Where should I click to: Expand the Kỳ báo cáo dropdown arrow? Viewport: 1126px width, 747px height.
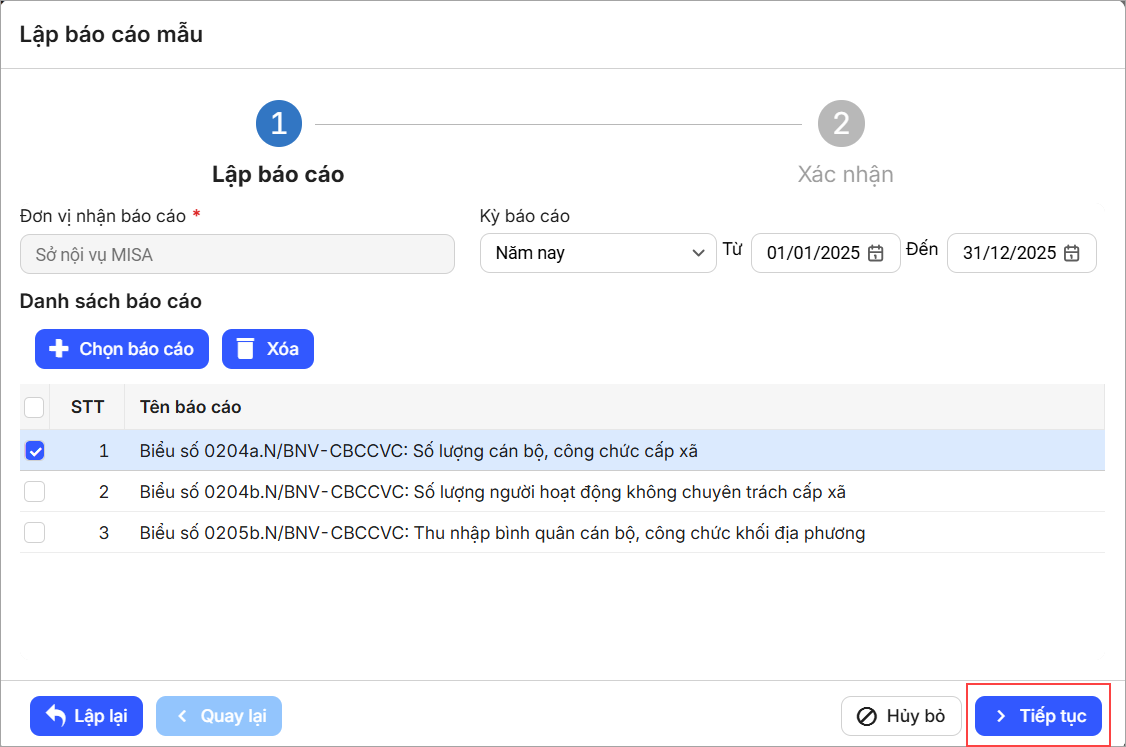pyautogui.click(x=698, y=253)
